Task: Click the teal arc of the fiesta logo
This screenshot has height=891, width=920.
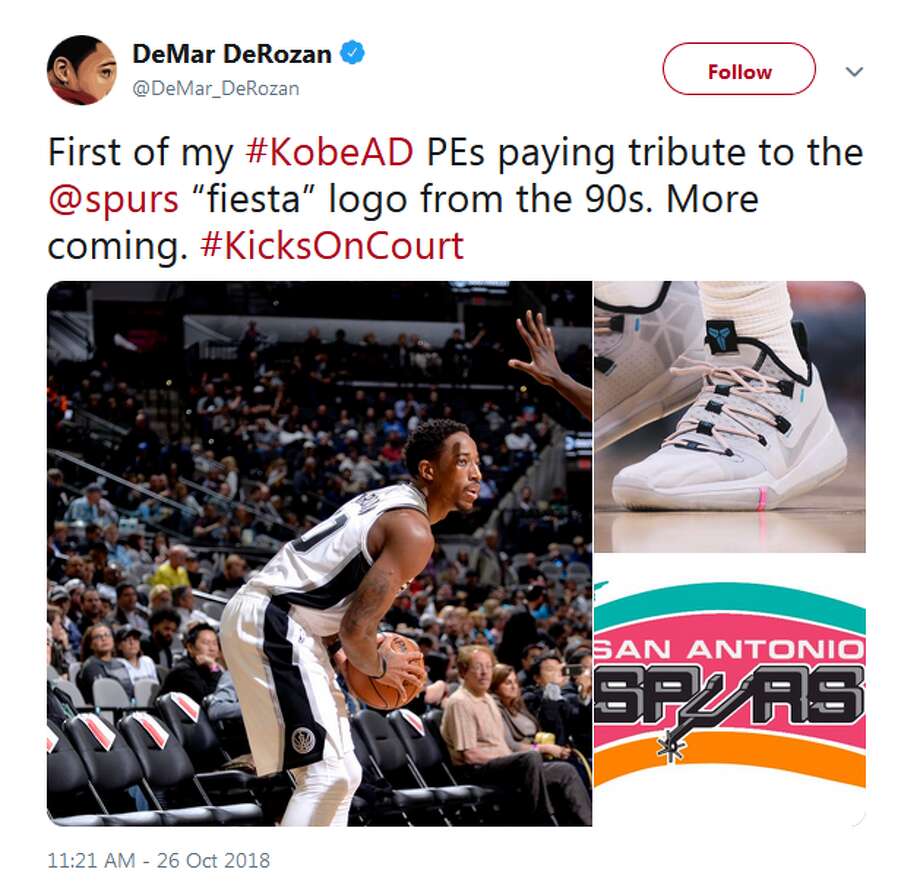Action: [729, 602]
